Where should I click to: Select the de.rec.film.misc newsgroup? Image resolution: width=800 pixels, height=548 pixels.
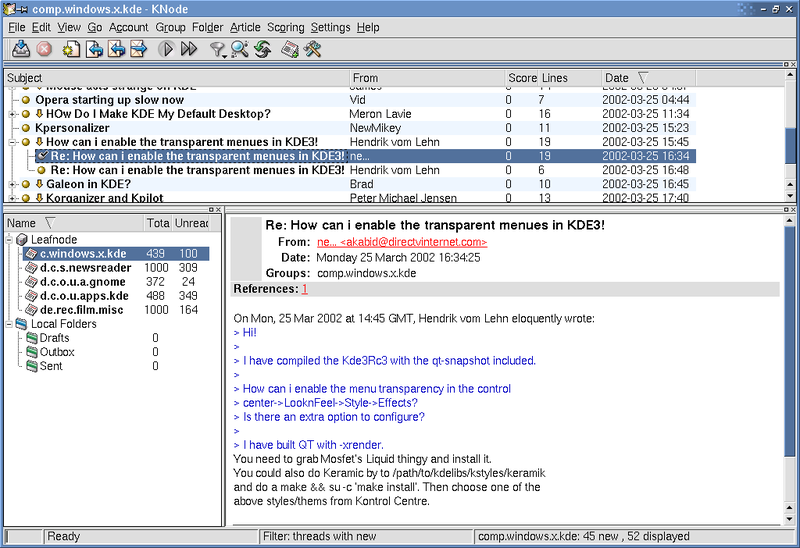pyautogui.click(x=82, y=310)
